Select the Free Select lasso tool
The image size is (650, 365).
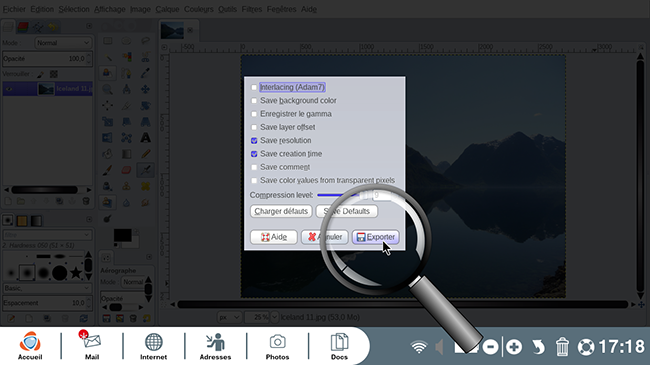[x=146, y=41]
